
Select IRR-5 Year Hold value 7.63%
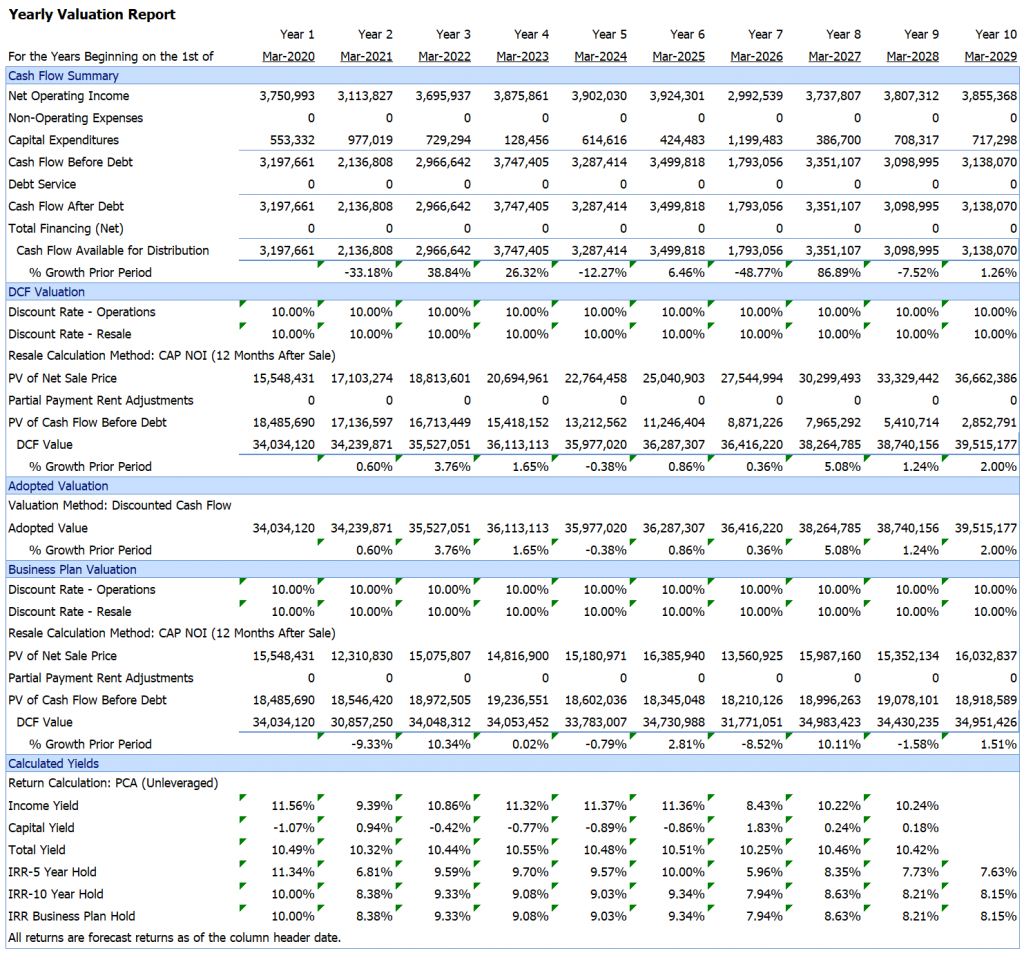999,873
